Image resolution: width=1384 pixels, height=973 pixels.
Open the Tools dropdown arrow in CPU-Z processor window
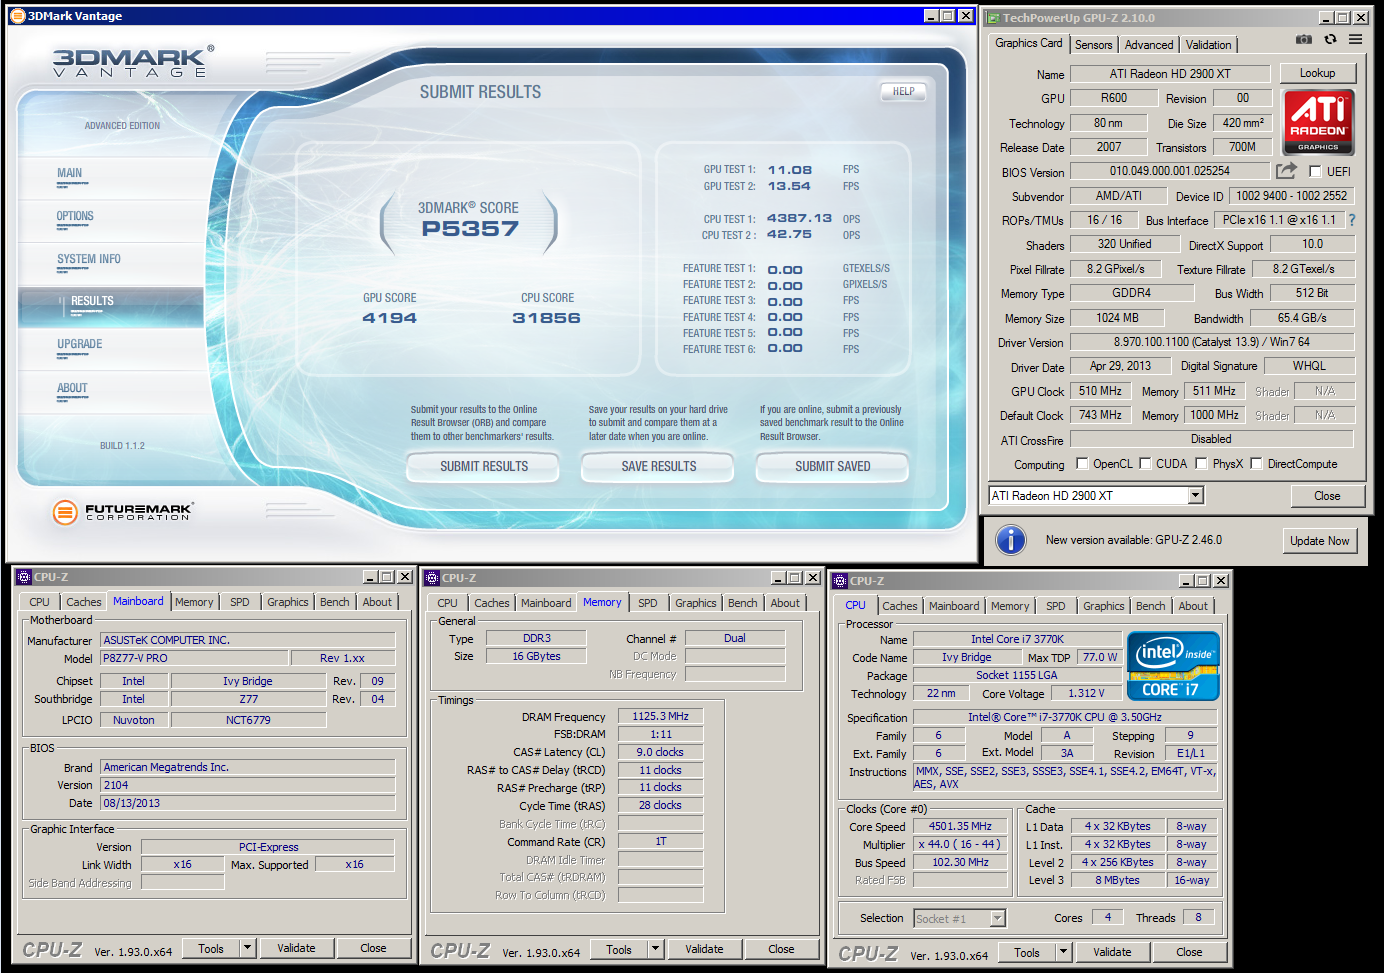[x=1063, y=952]
